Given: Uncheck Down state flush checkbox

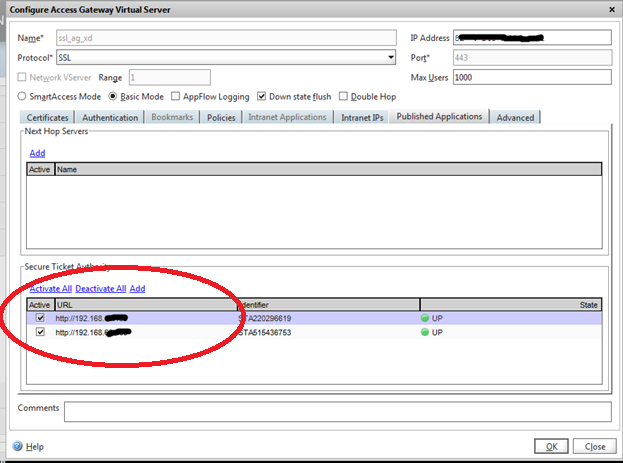Looking at the screenshot, I should (261, 96).
